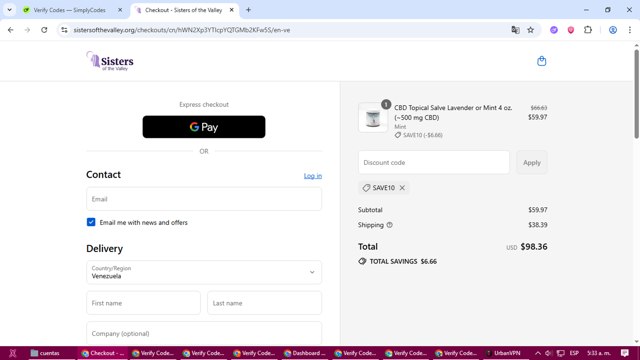
Task: Open the UrbanVPN taskbar item
Action: click(x=503, y=353)
